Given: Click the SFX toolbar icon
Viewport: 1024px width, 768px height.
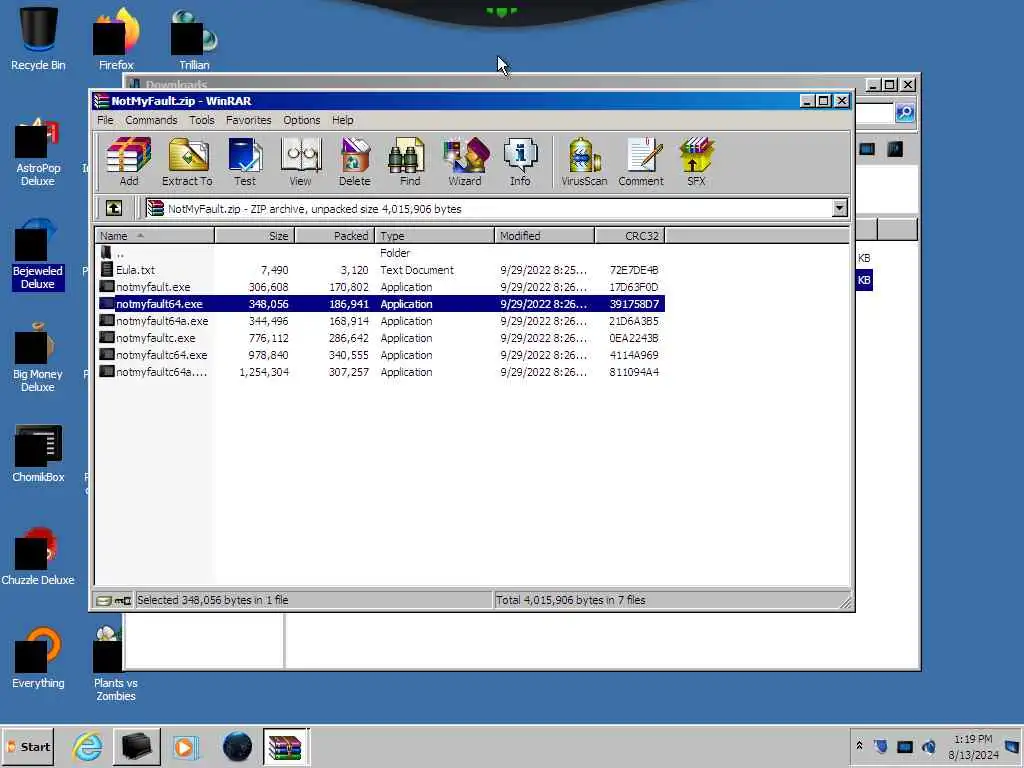Looking at the screenshot, I should (696, 162).
